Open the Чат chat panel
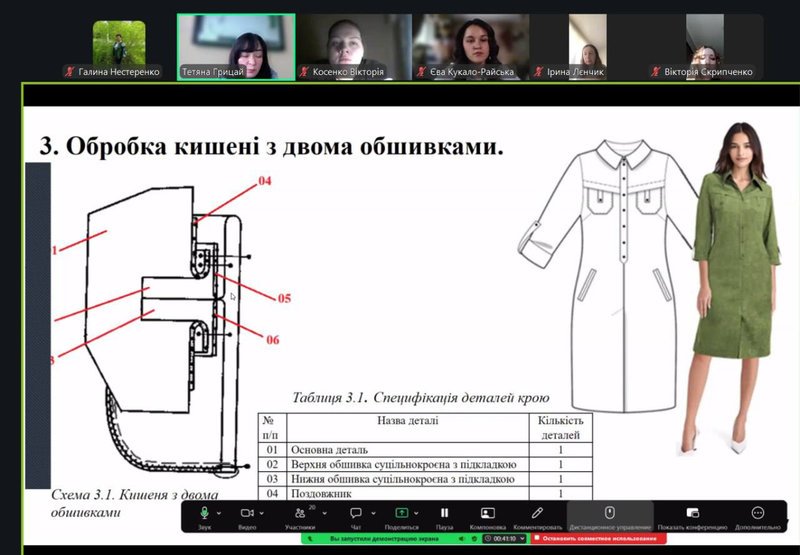The image size is (800, 555). [355, 513]
